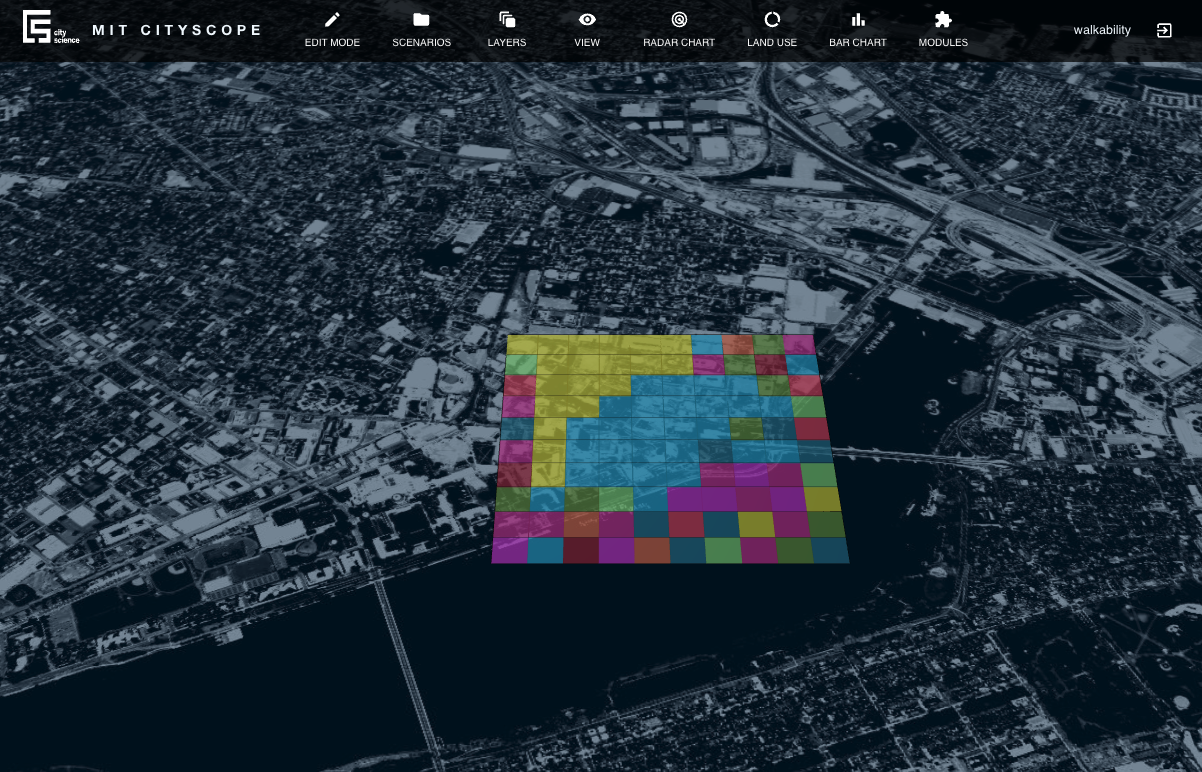The height and width of the screenshot is (772, 1202).
Task: Click the Bar Chart icon
Action: point(857,18)
